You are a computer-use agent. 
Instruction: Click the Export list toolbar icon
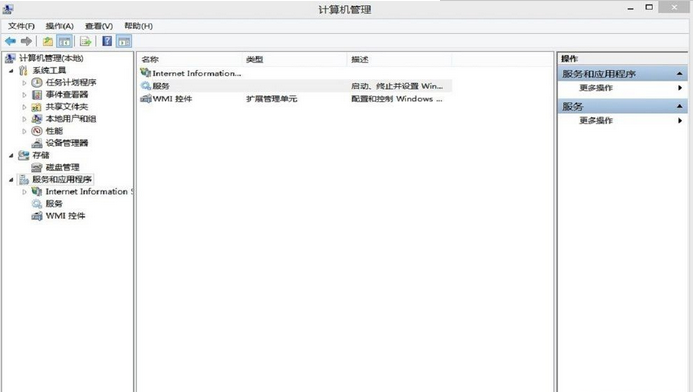[x=86, y=42]
